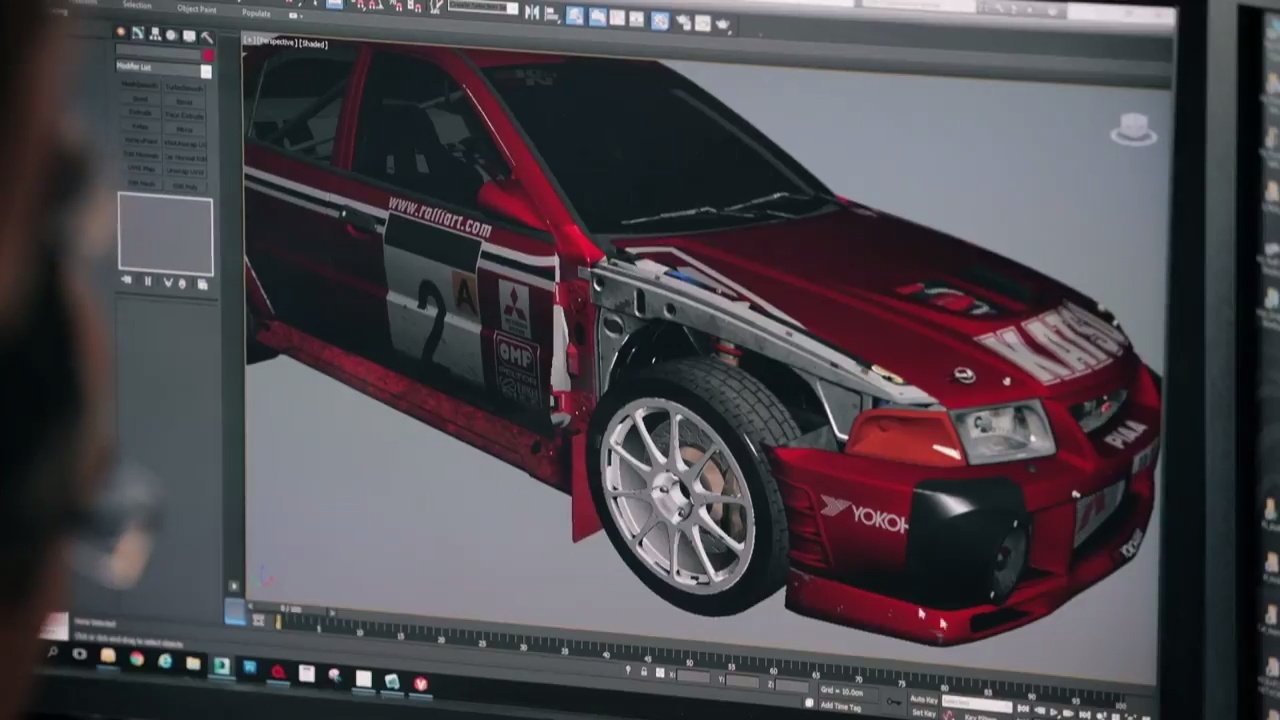Click Make Unique icon under modifier stack

click(x=167, y=283)
